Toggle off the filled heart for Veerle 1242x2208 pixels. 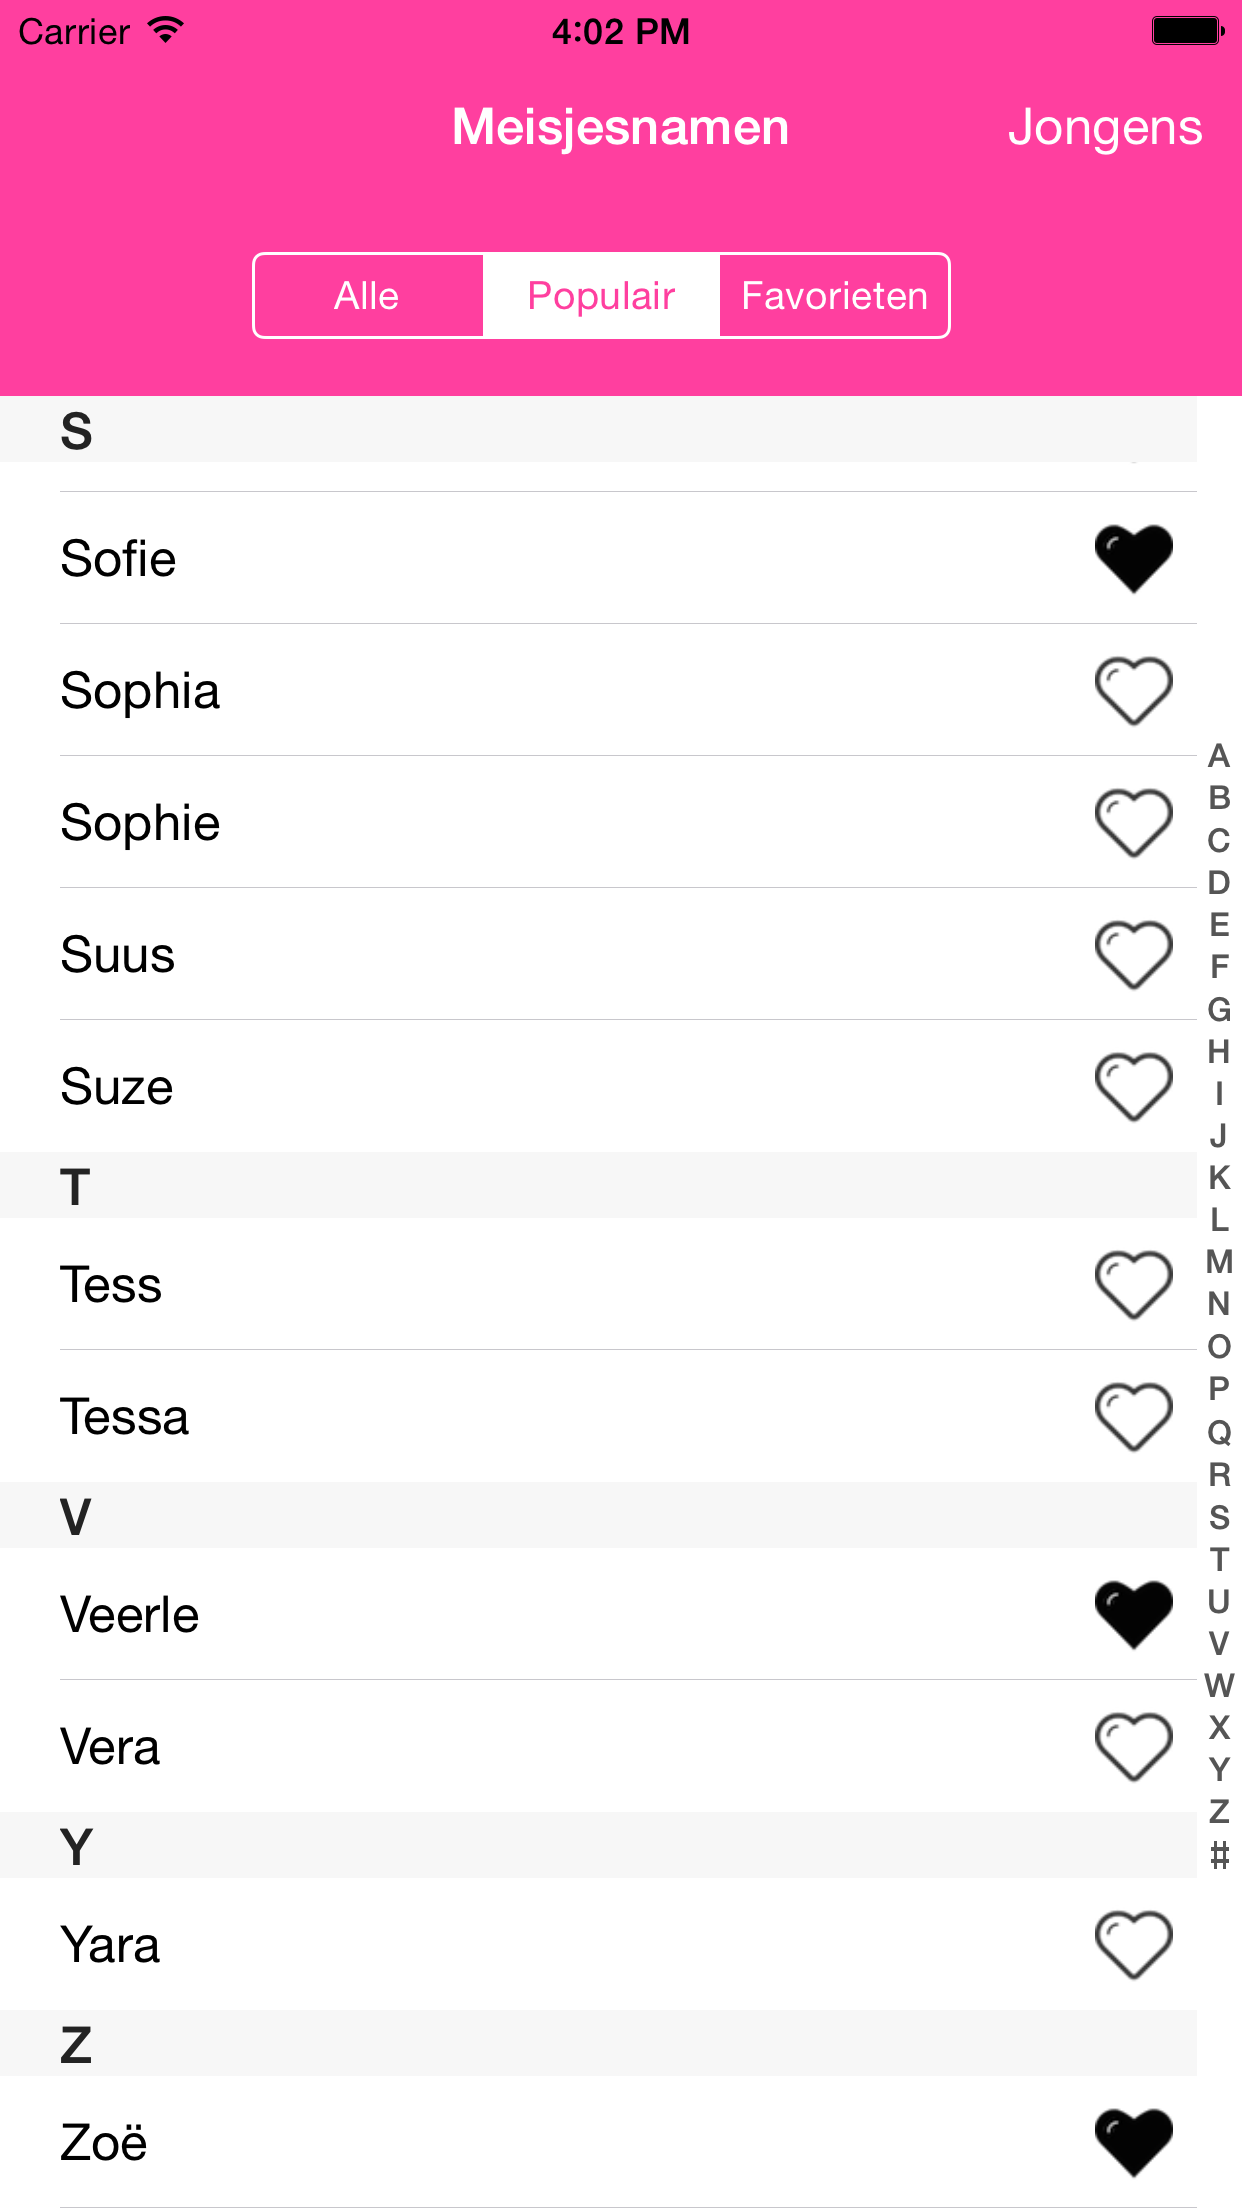pos(1133,1614)
